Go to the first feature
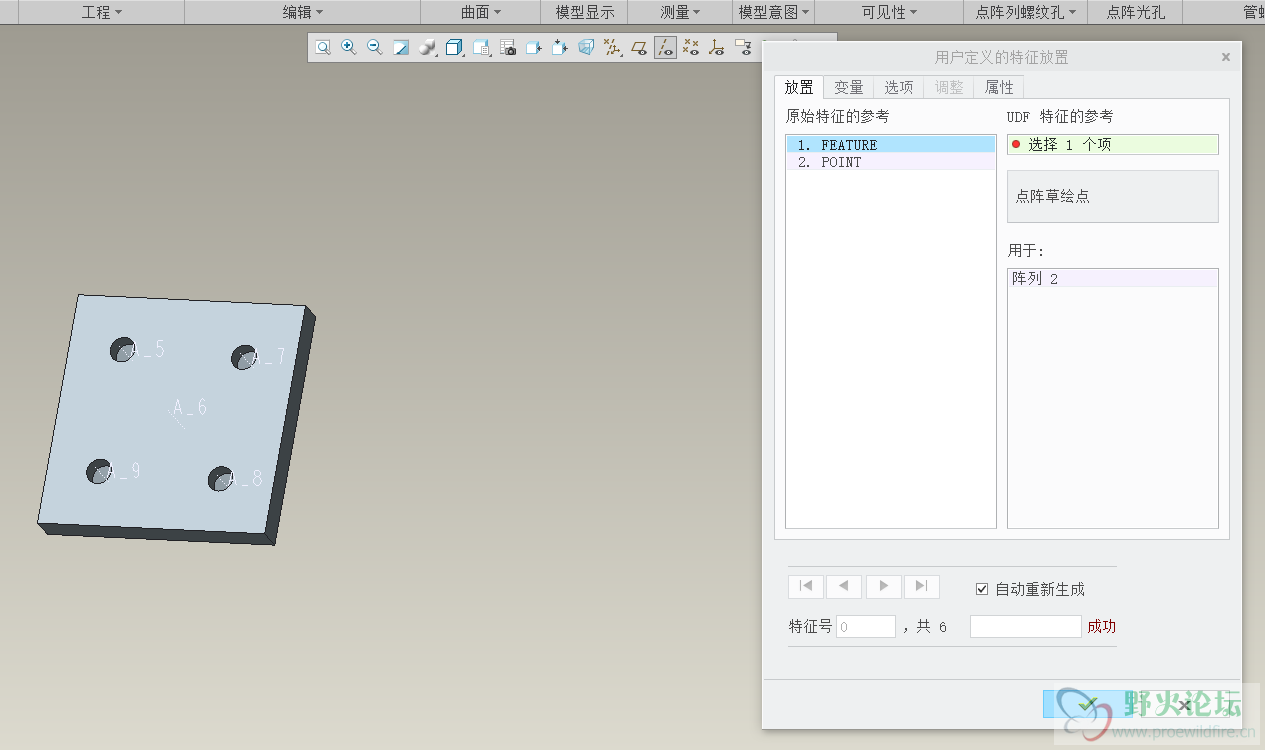 tap(806, 586)
